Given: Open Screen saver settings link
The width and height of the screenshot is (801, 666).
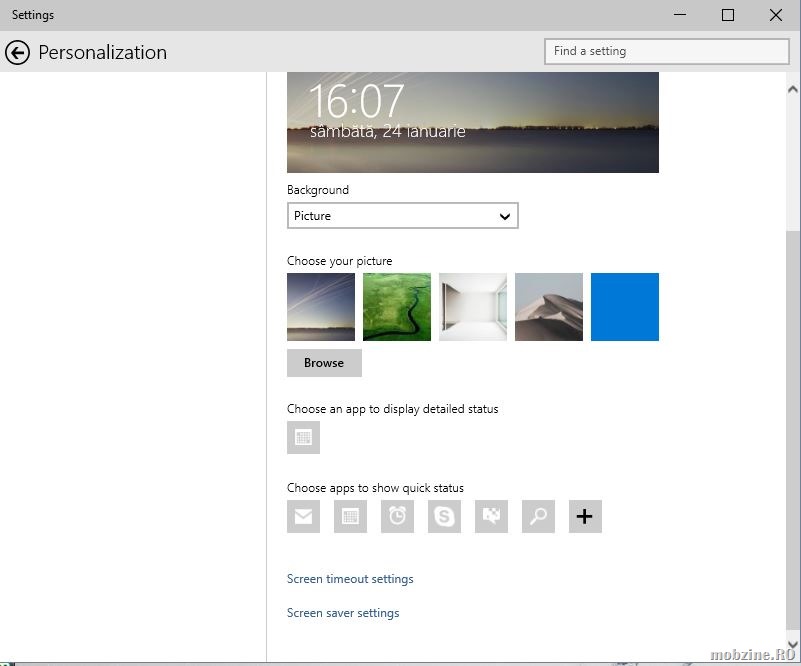Looking at the screenshot, I should click(x=343, y=613).
